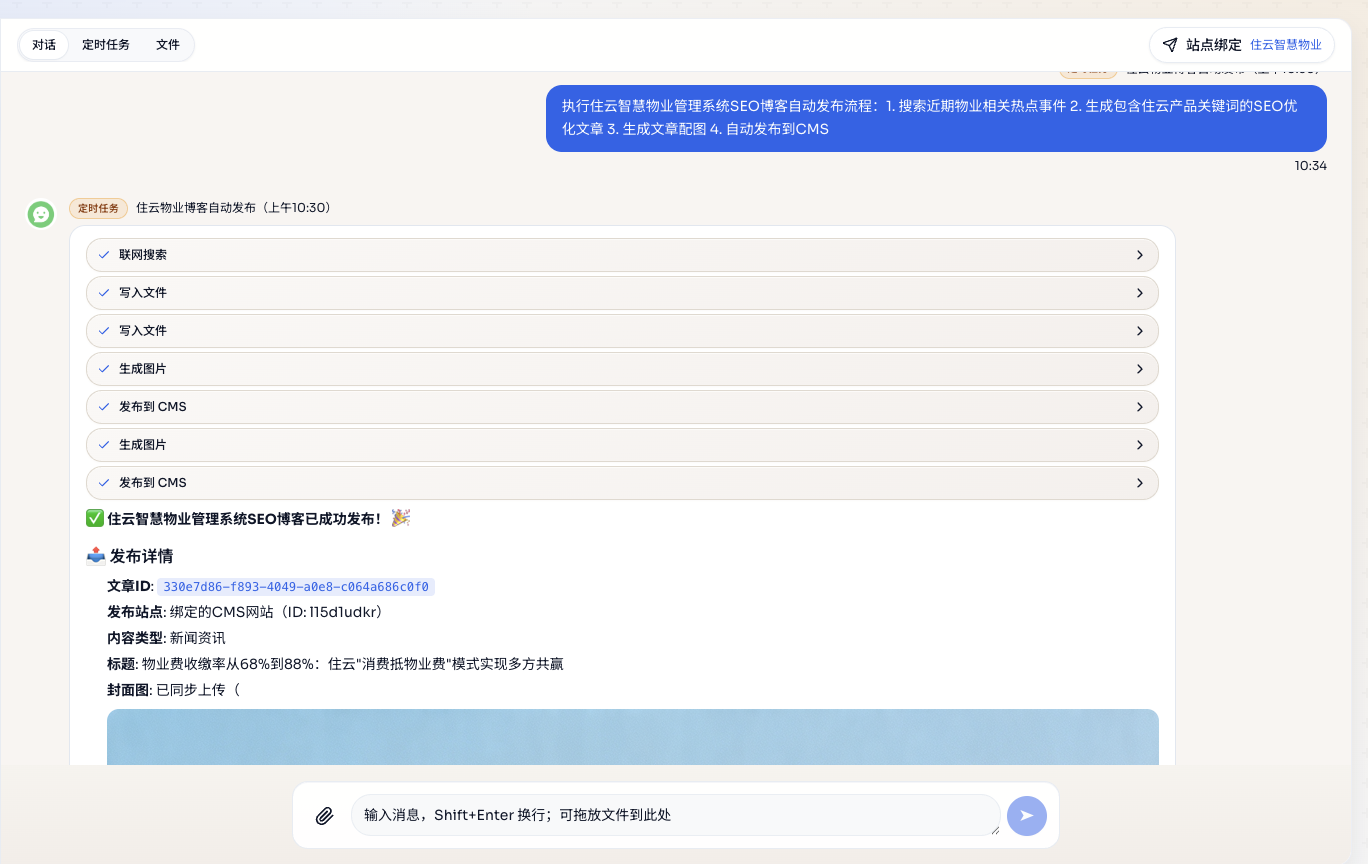1368x864 pixels.
Task: Click the checkmark on the first 写入文件 step
Action: [104, 292]
